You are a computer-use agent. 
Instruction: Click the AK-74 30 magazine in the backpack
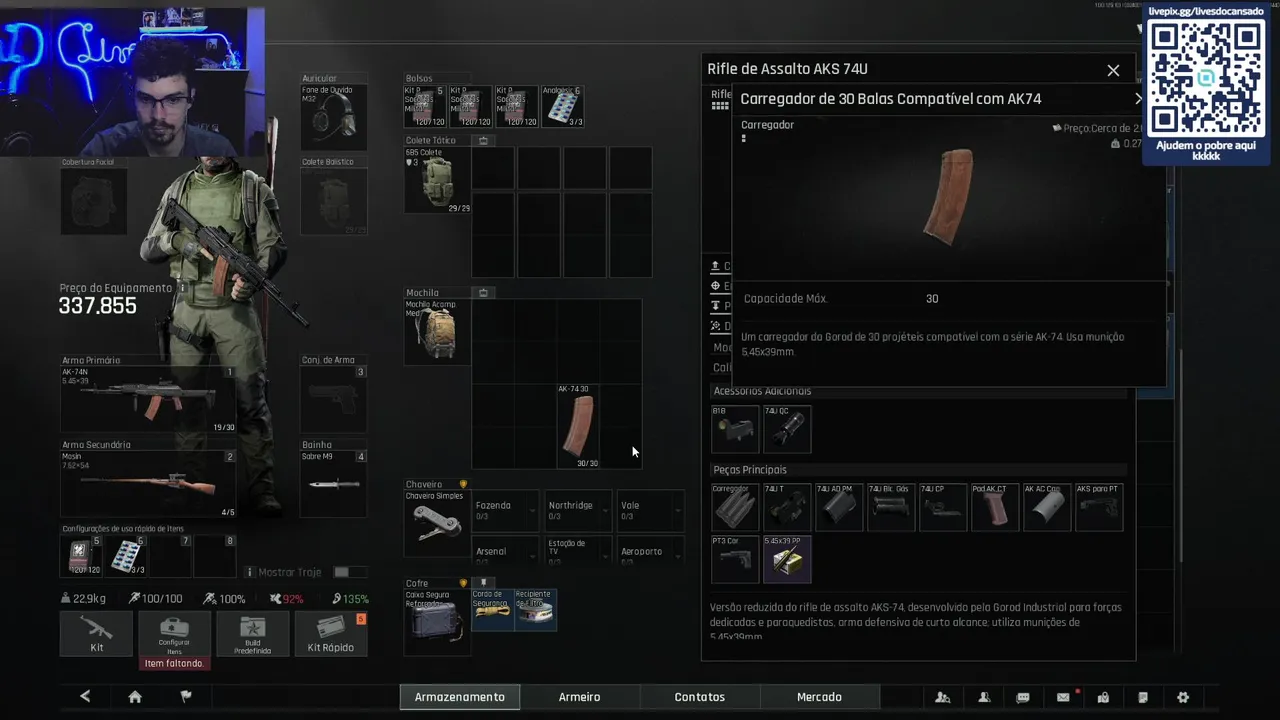coord(579,426)
